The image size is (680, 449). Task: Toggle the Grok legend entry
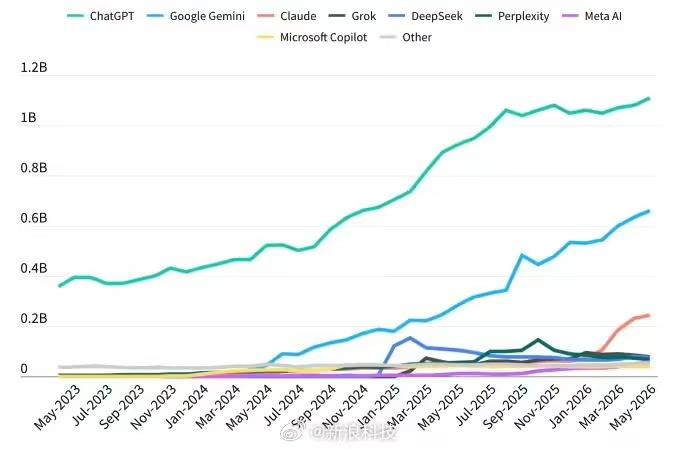coord(352,16)
